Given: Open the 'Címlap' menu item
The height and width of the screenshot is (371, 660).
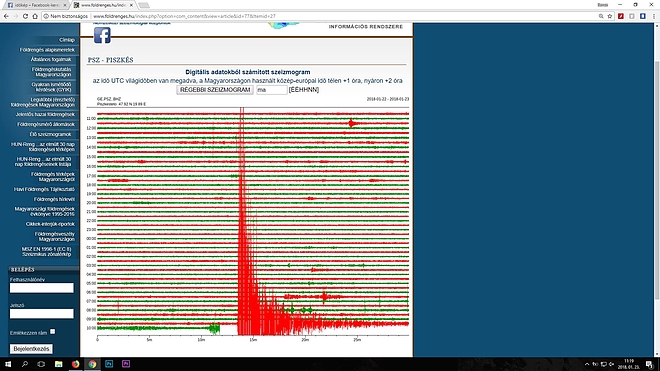Looking at the screenshot, I should click(67, 40).
